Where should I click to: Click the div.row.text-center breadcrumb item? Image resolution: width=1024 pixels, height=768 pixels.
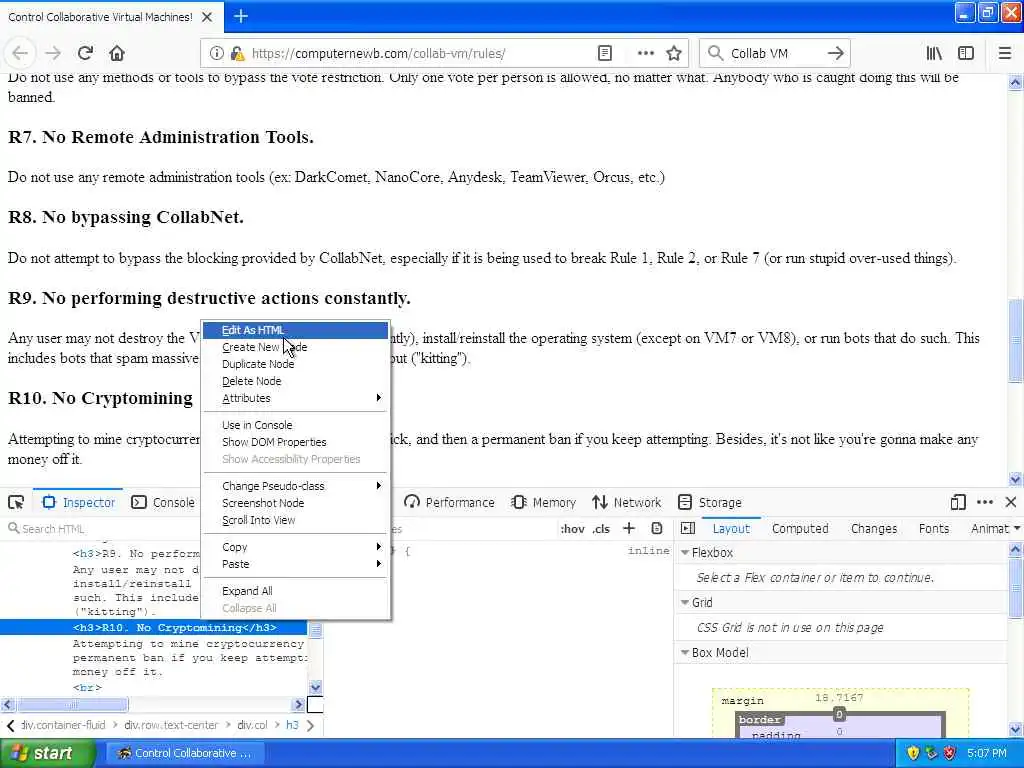point(170,725)
